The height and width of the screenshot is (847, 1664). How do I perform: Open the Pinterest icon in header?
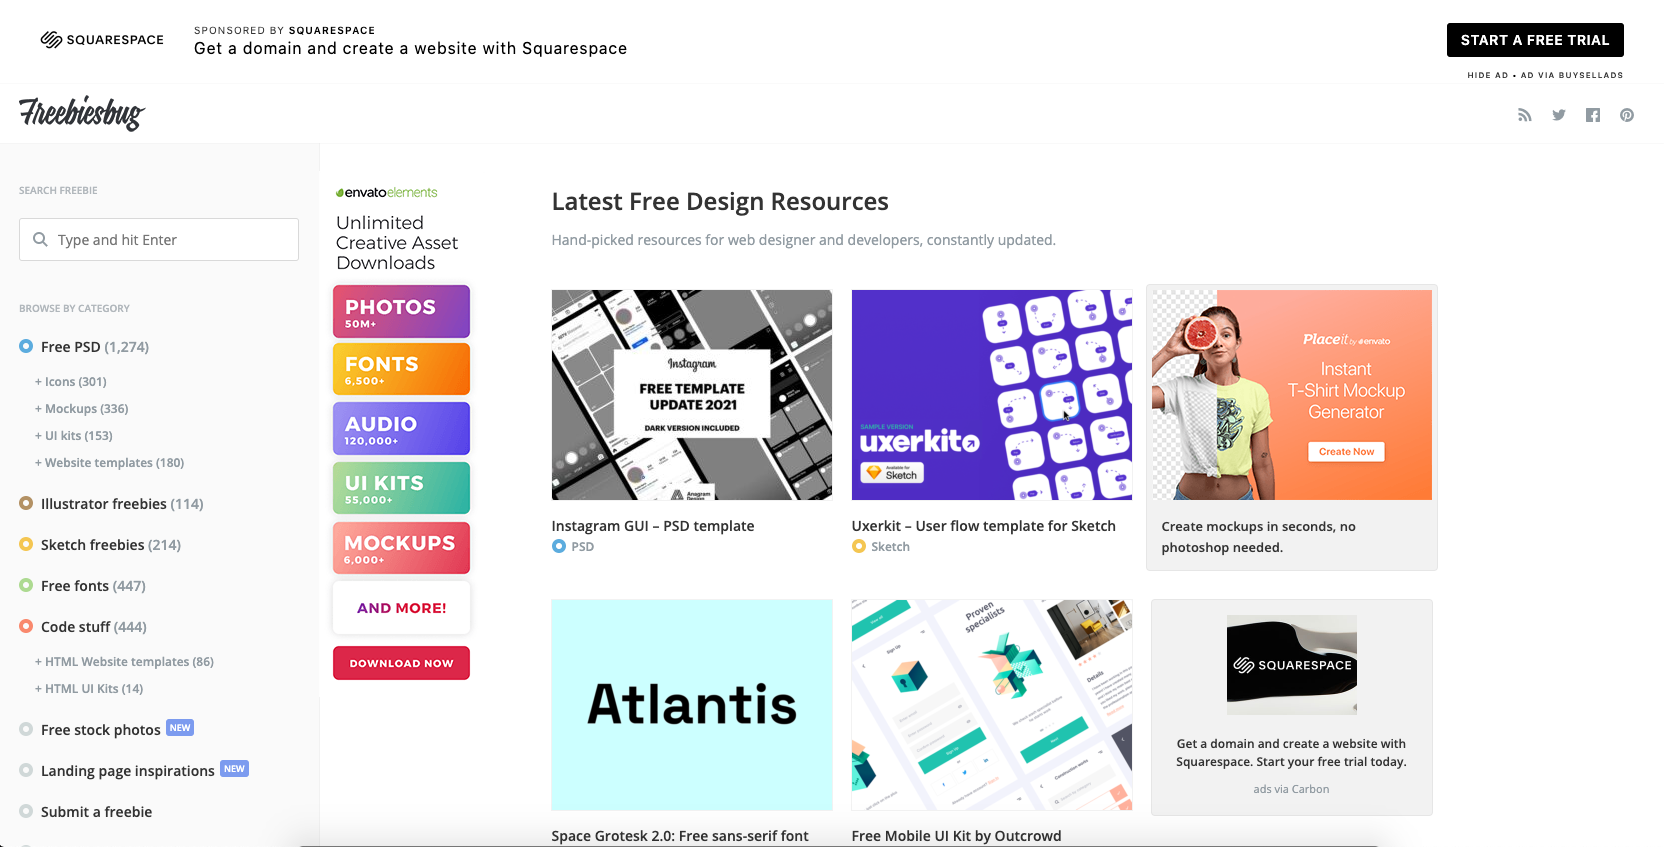[x=1626, y=115]
